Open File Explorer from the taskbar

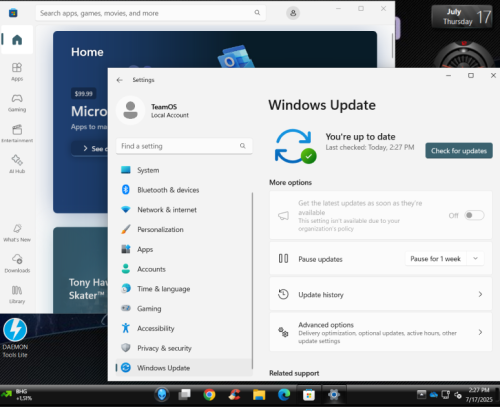click(259, 395)
